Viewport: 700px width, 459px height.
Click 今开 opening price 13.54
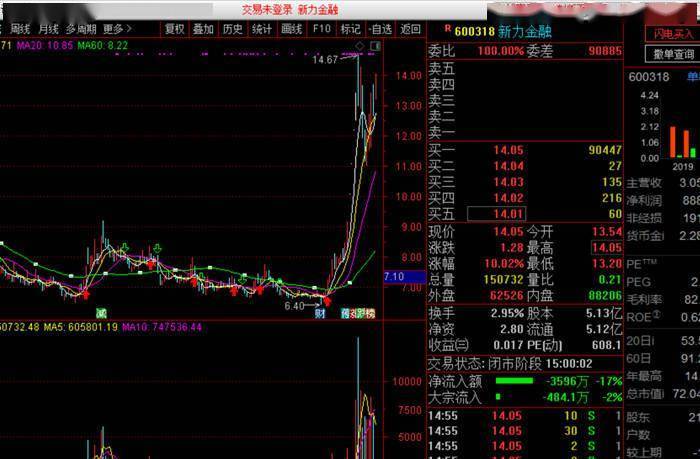(x=607, y=232)
